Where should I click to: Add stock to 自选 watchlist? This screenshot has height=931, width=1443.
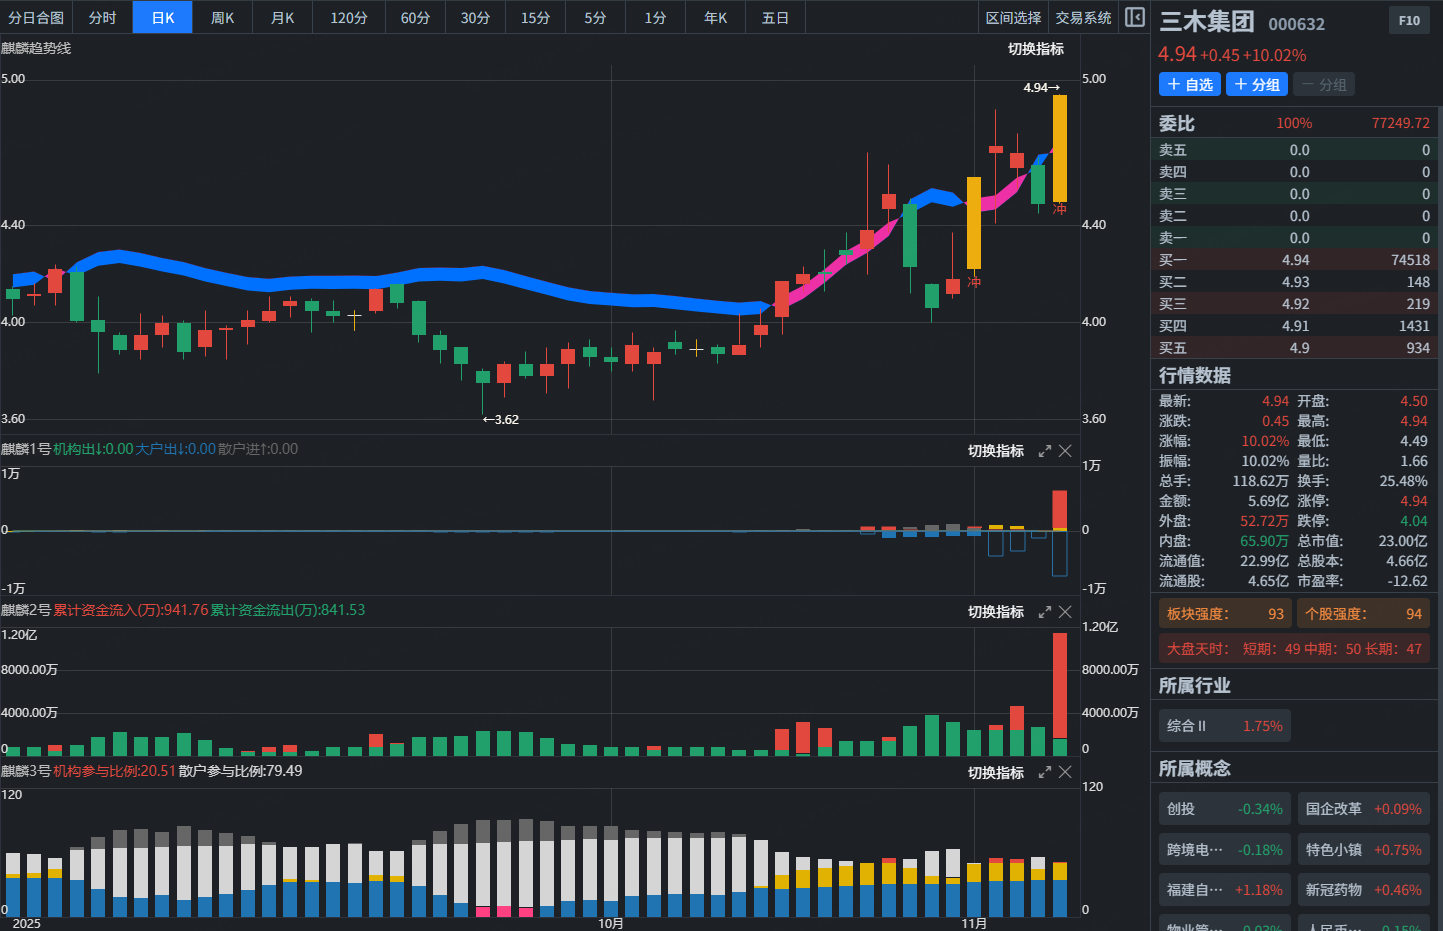(x=1189, y=85)
